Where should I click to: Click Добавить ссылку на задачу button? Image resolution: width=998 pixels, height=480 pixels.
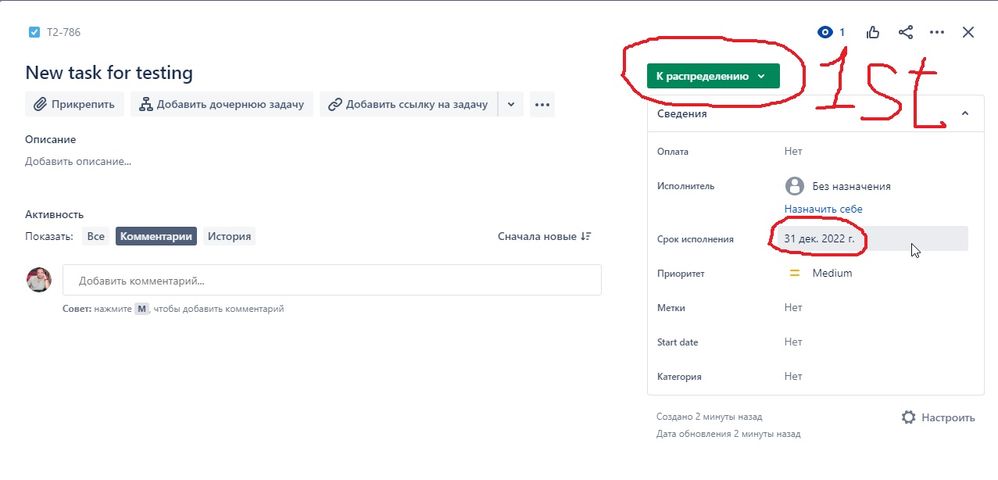409,104
